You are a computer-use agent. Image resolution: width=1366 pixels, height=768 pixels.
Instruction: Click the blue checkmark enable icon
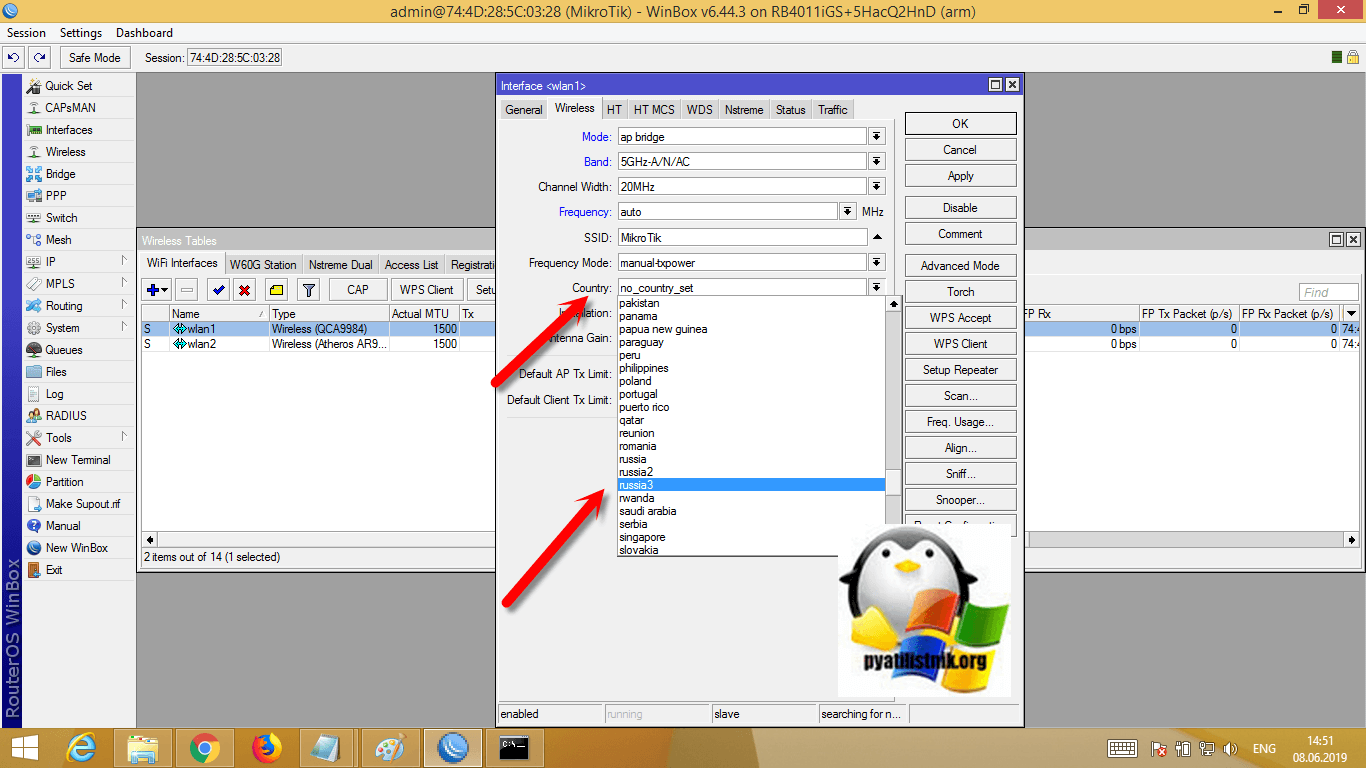(217, 290)
